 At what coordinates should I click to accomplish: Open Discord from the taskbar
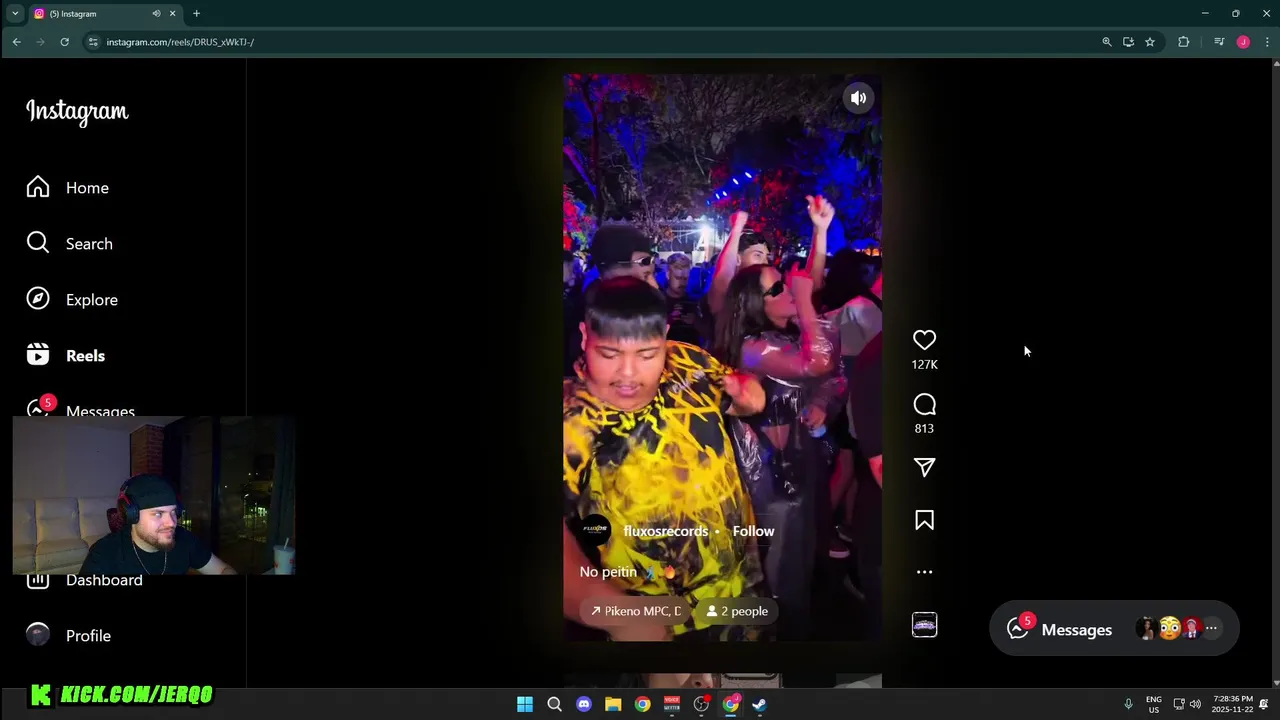(584, 704)
